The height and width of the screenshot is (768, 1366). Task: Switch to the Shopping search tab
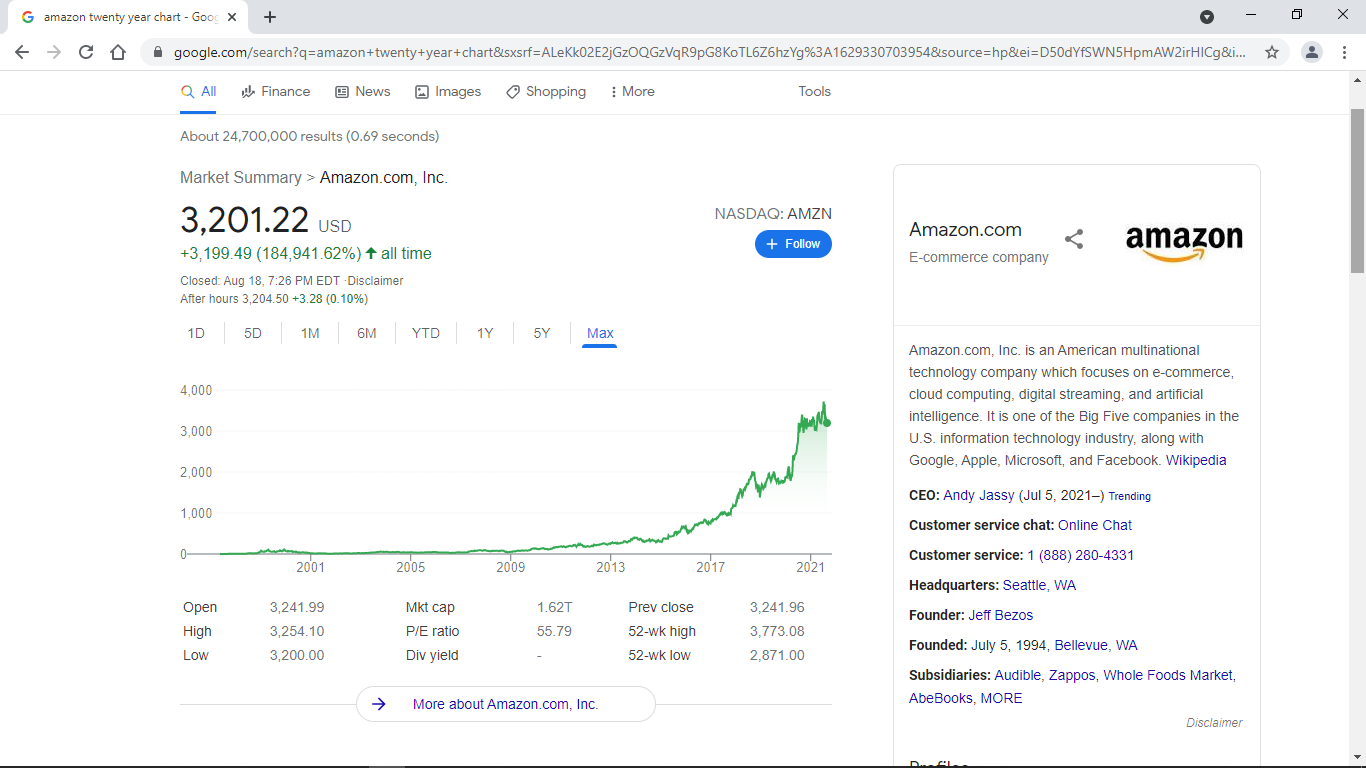[x=546, y=91]
